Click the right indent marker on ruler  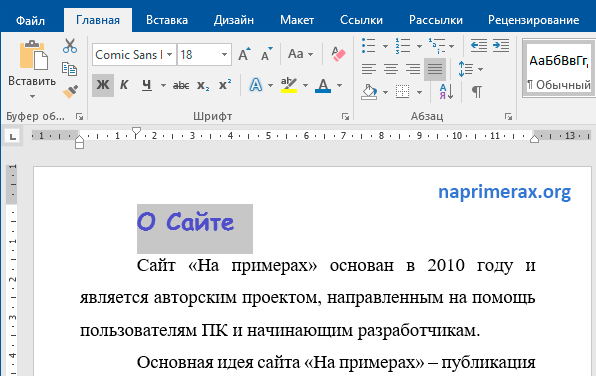tap(534, 139)
